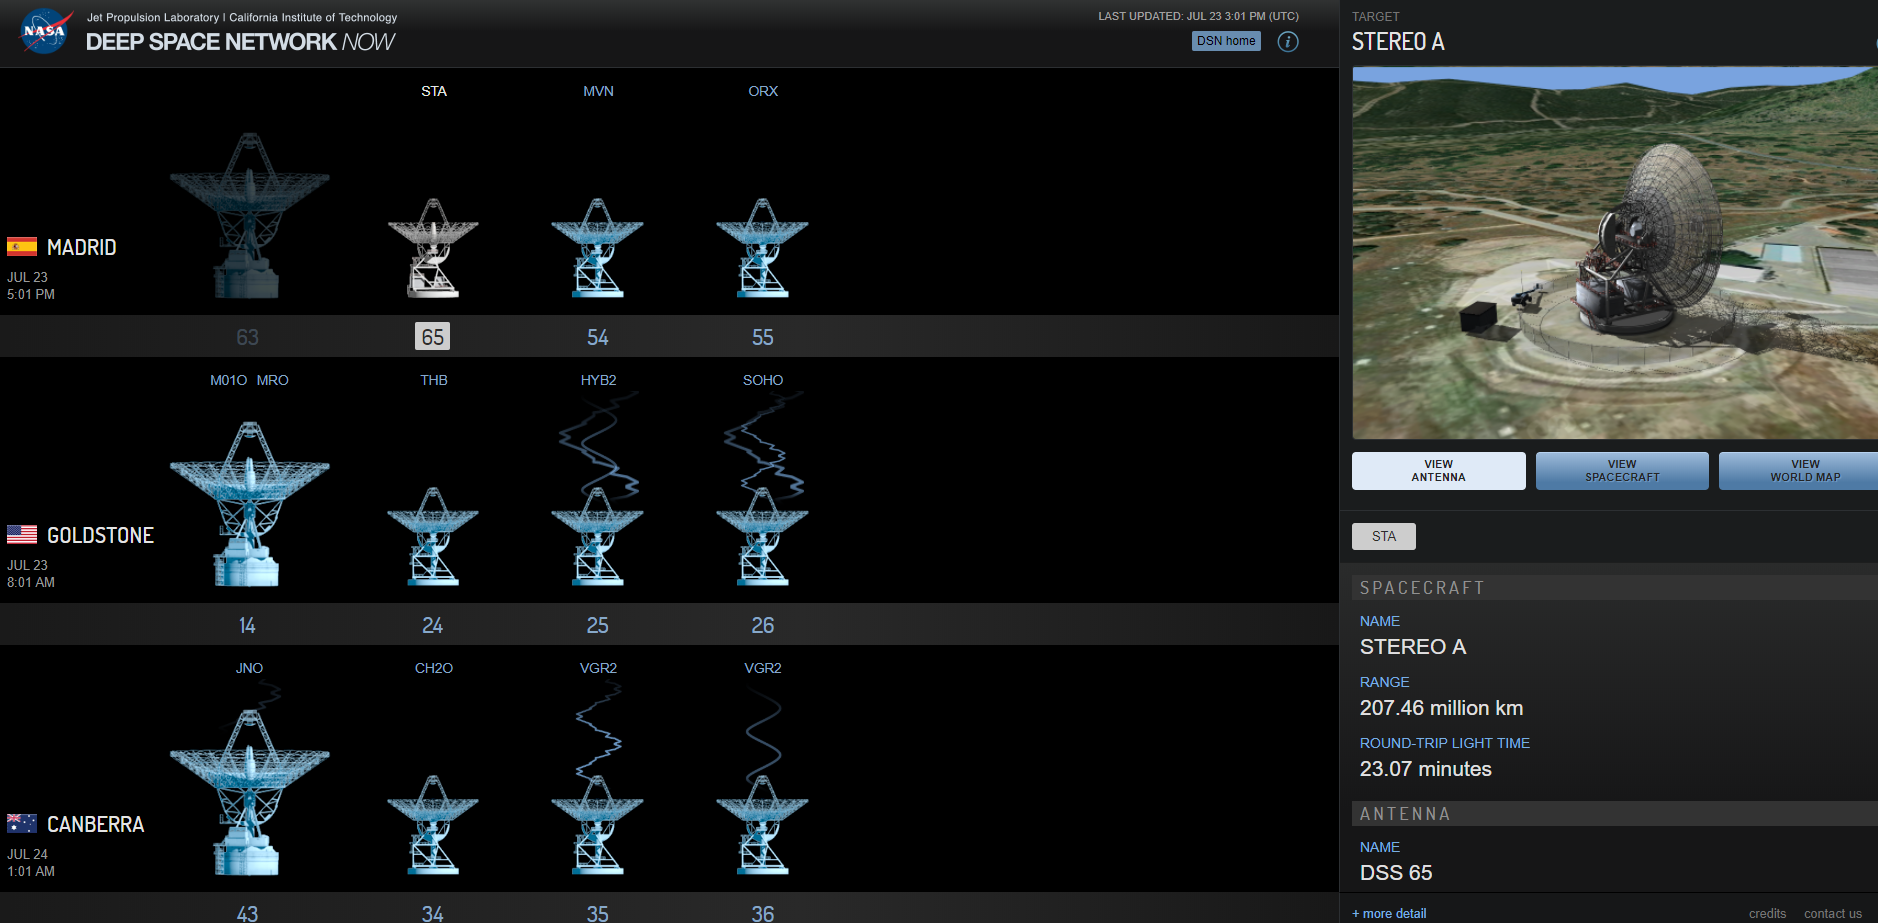Click the SOHO signal wave above dish 26
Image resolution: width=1878 pixels, height=923 pixels.
764,445
